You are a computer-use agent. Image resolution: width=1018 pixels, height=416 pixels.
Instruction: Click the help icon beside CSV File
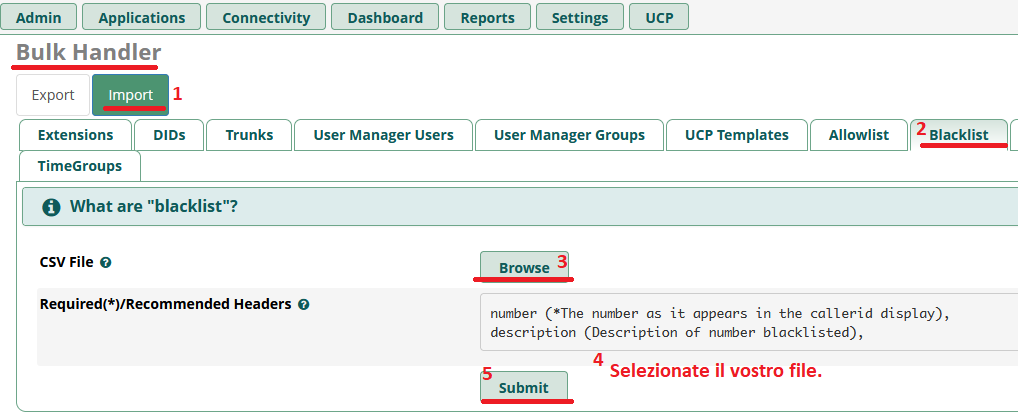pos(106,263)
